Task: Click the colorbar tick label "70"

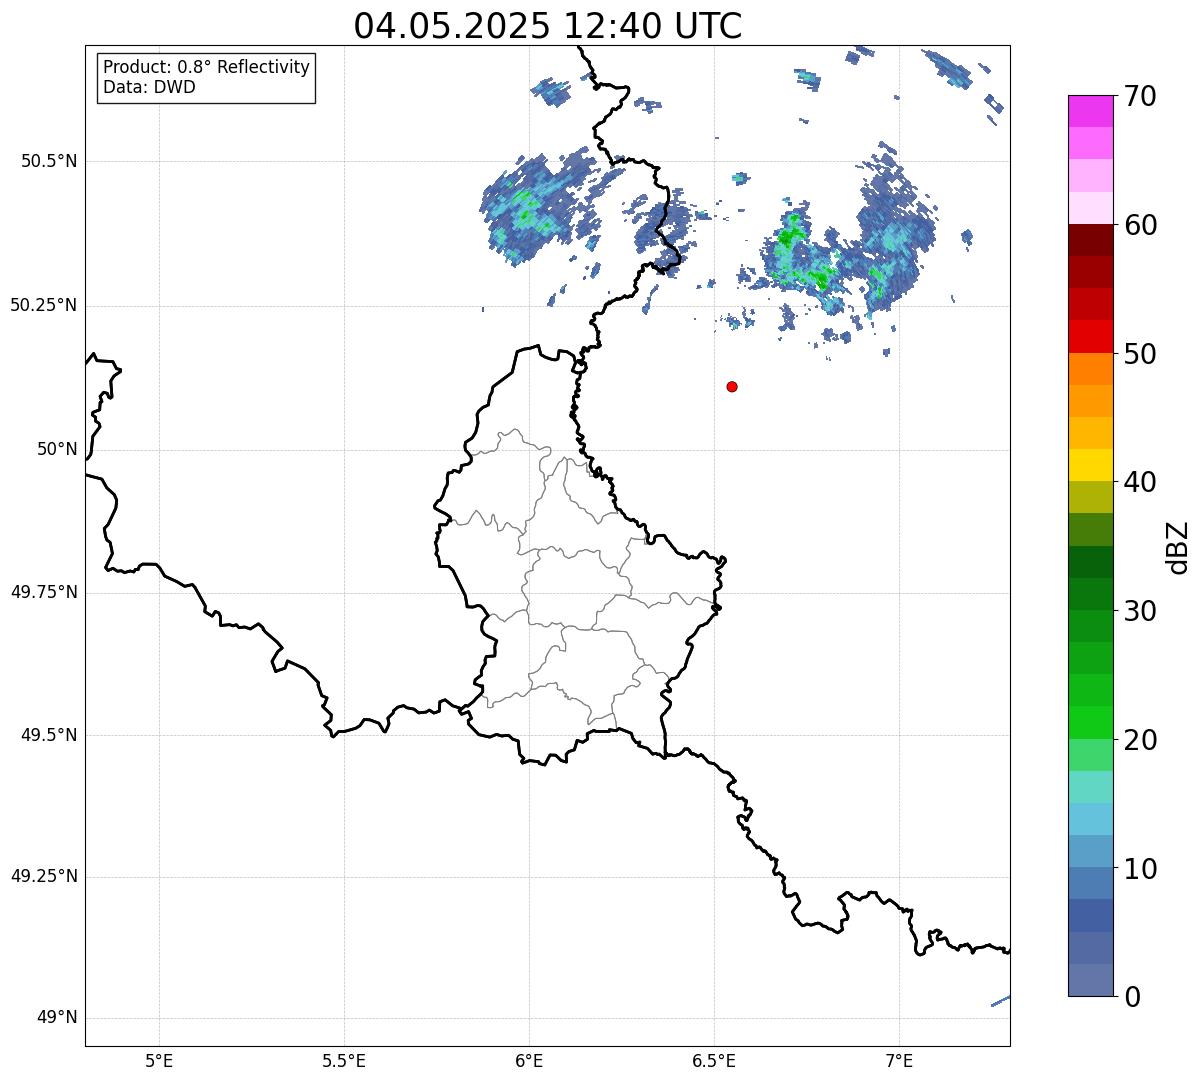Action: pos(1140,96)
